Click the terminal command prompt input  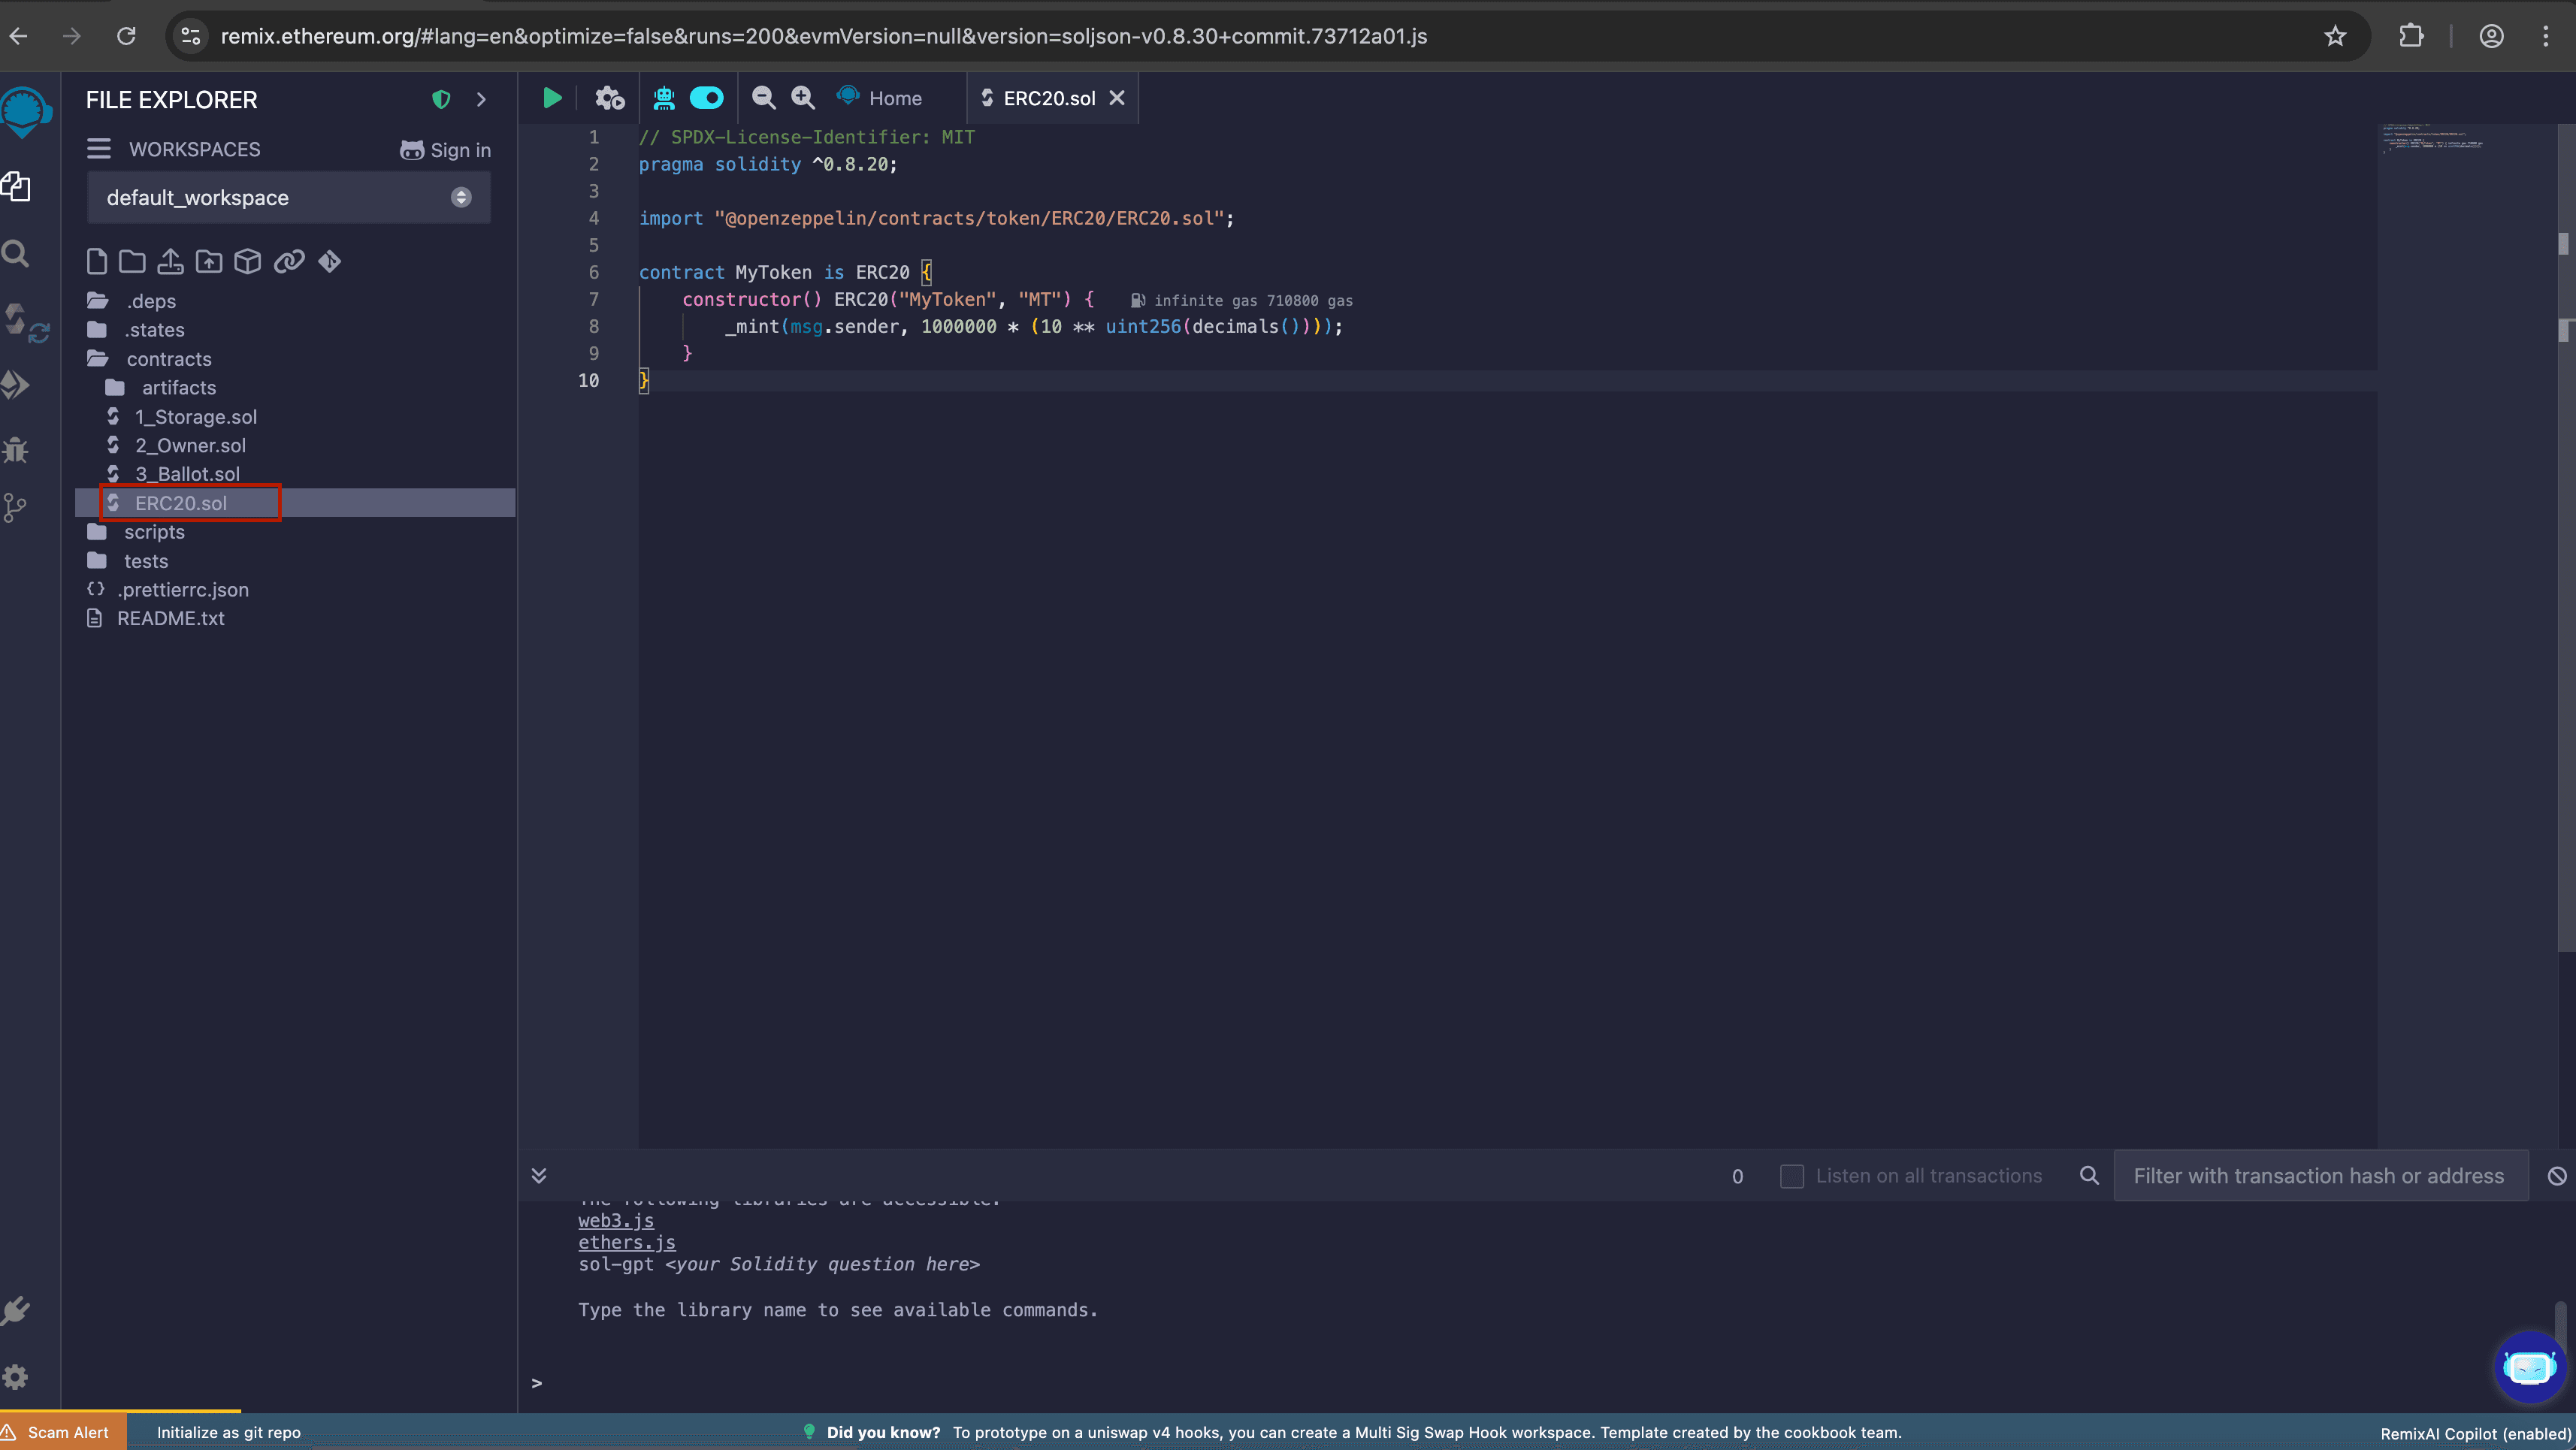pyautogui.click(x=1540, y=1383)
